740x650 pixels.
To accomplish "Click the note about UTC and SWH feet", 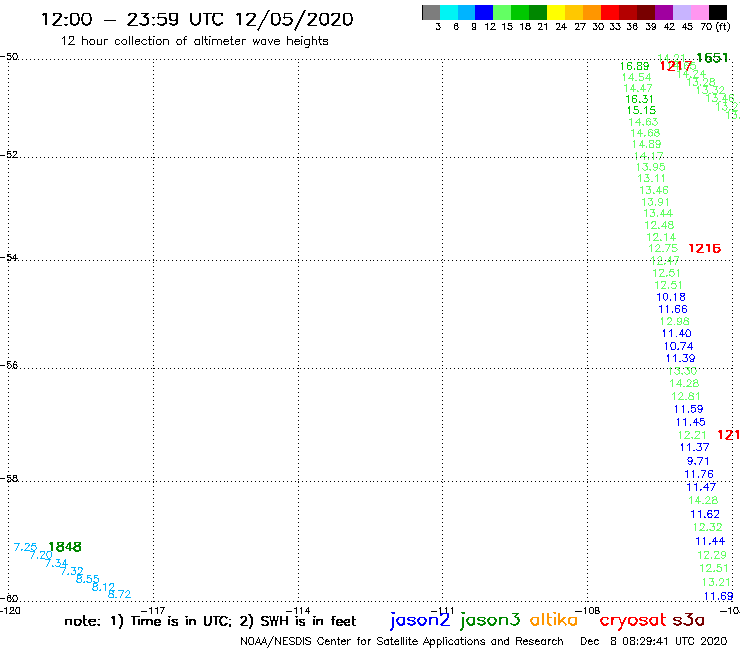I will (210, 621).
